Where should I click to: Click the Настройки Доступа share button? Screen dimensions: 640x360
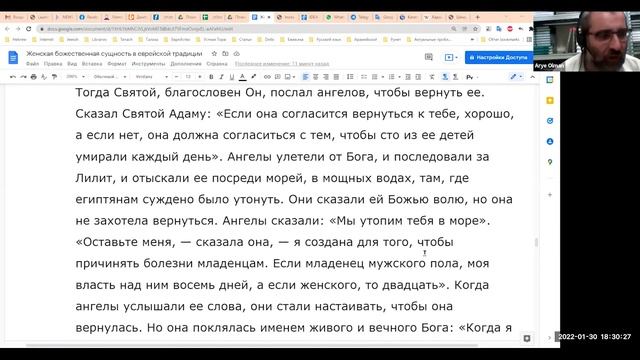499,58
